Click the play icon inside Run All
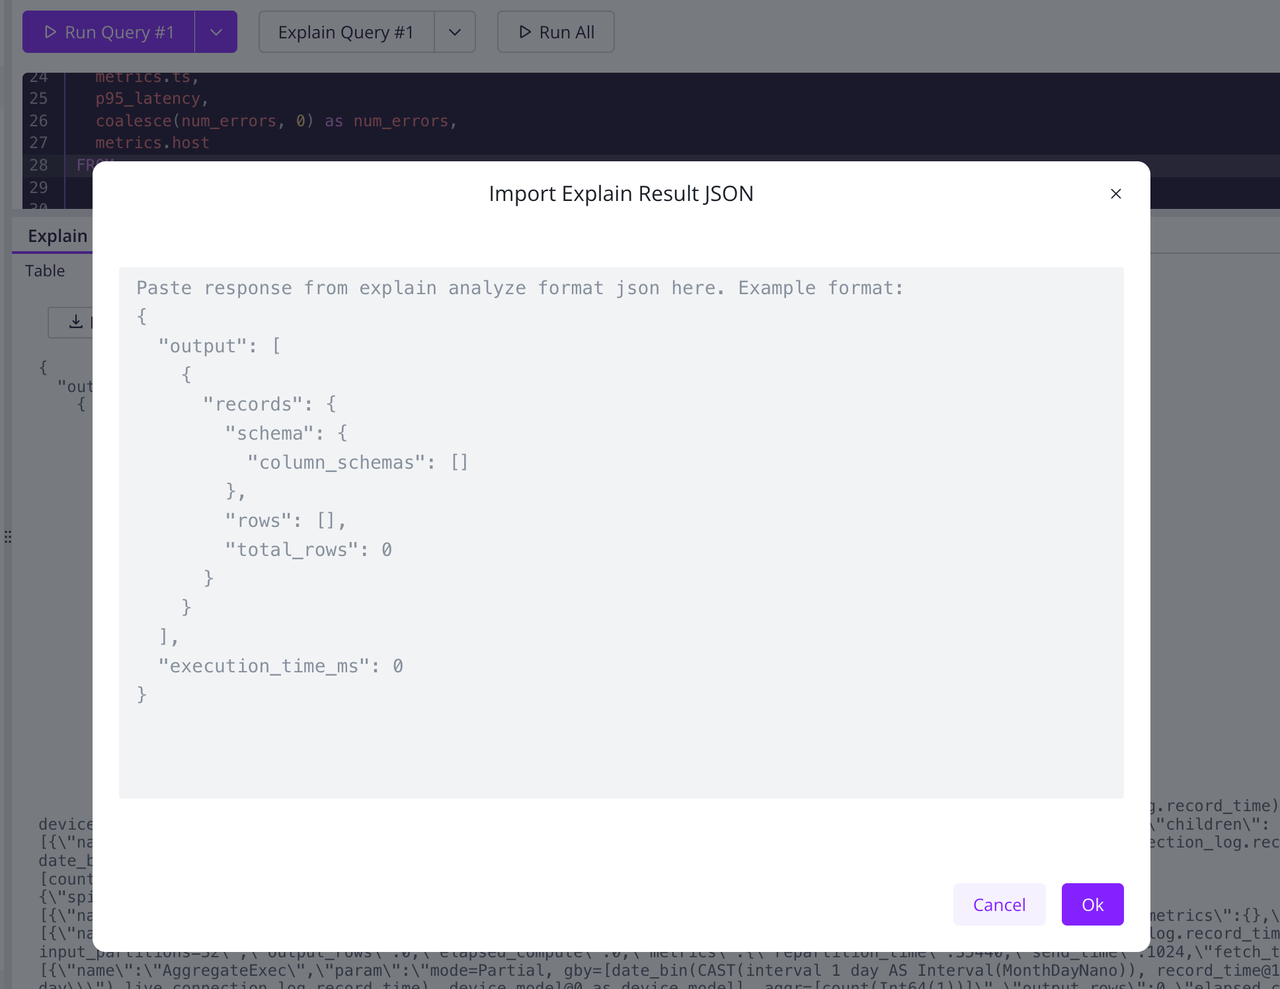The image size is (1280, 989). point(524,31)
